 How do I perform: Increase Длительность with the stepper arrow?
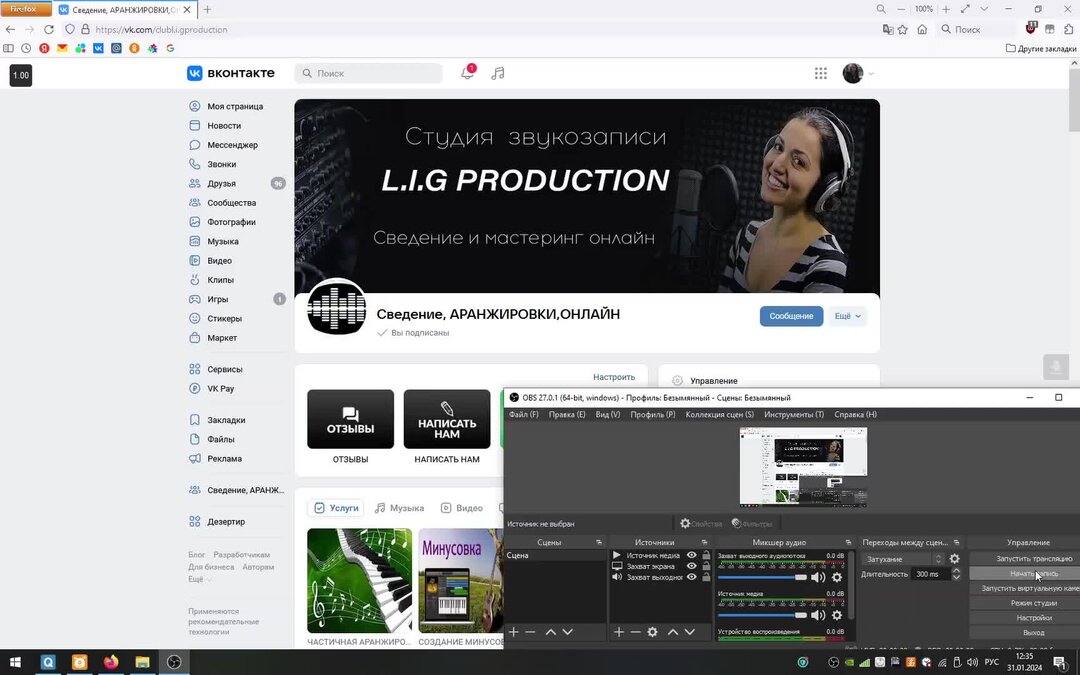click(x=956, y=570)
